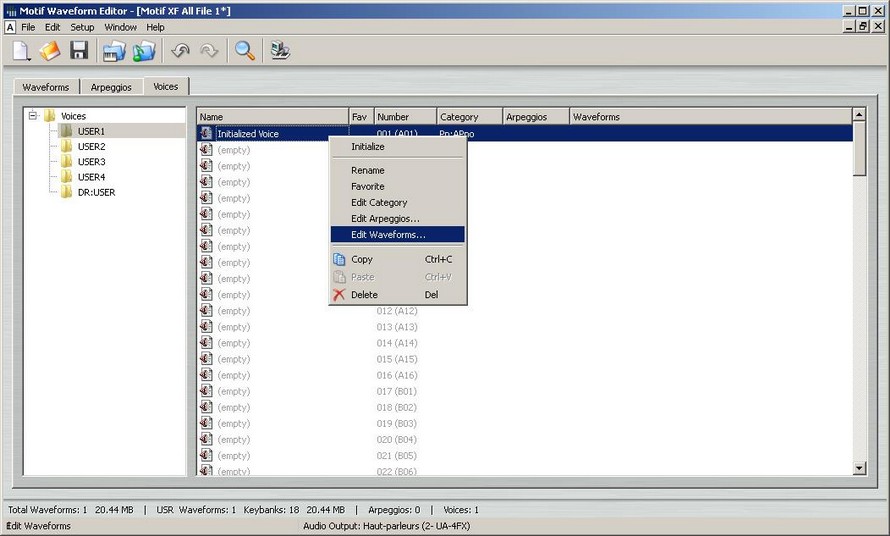Click the Open file toolbar icon
The height and width of the screenshot is (536, 890).
coord(50,51)
